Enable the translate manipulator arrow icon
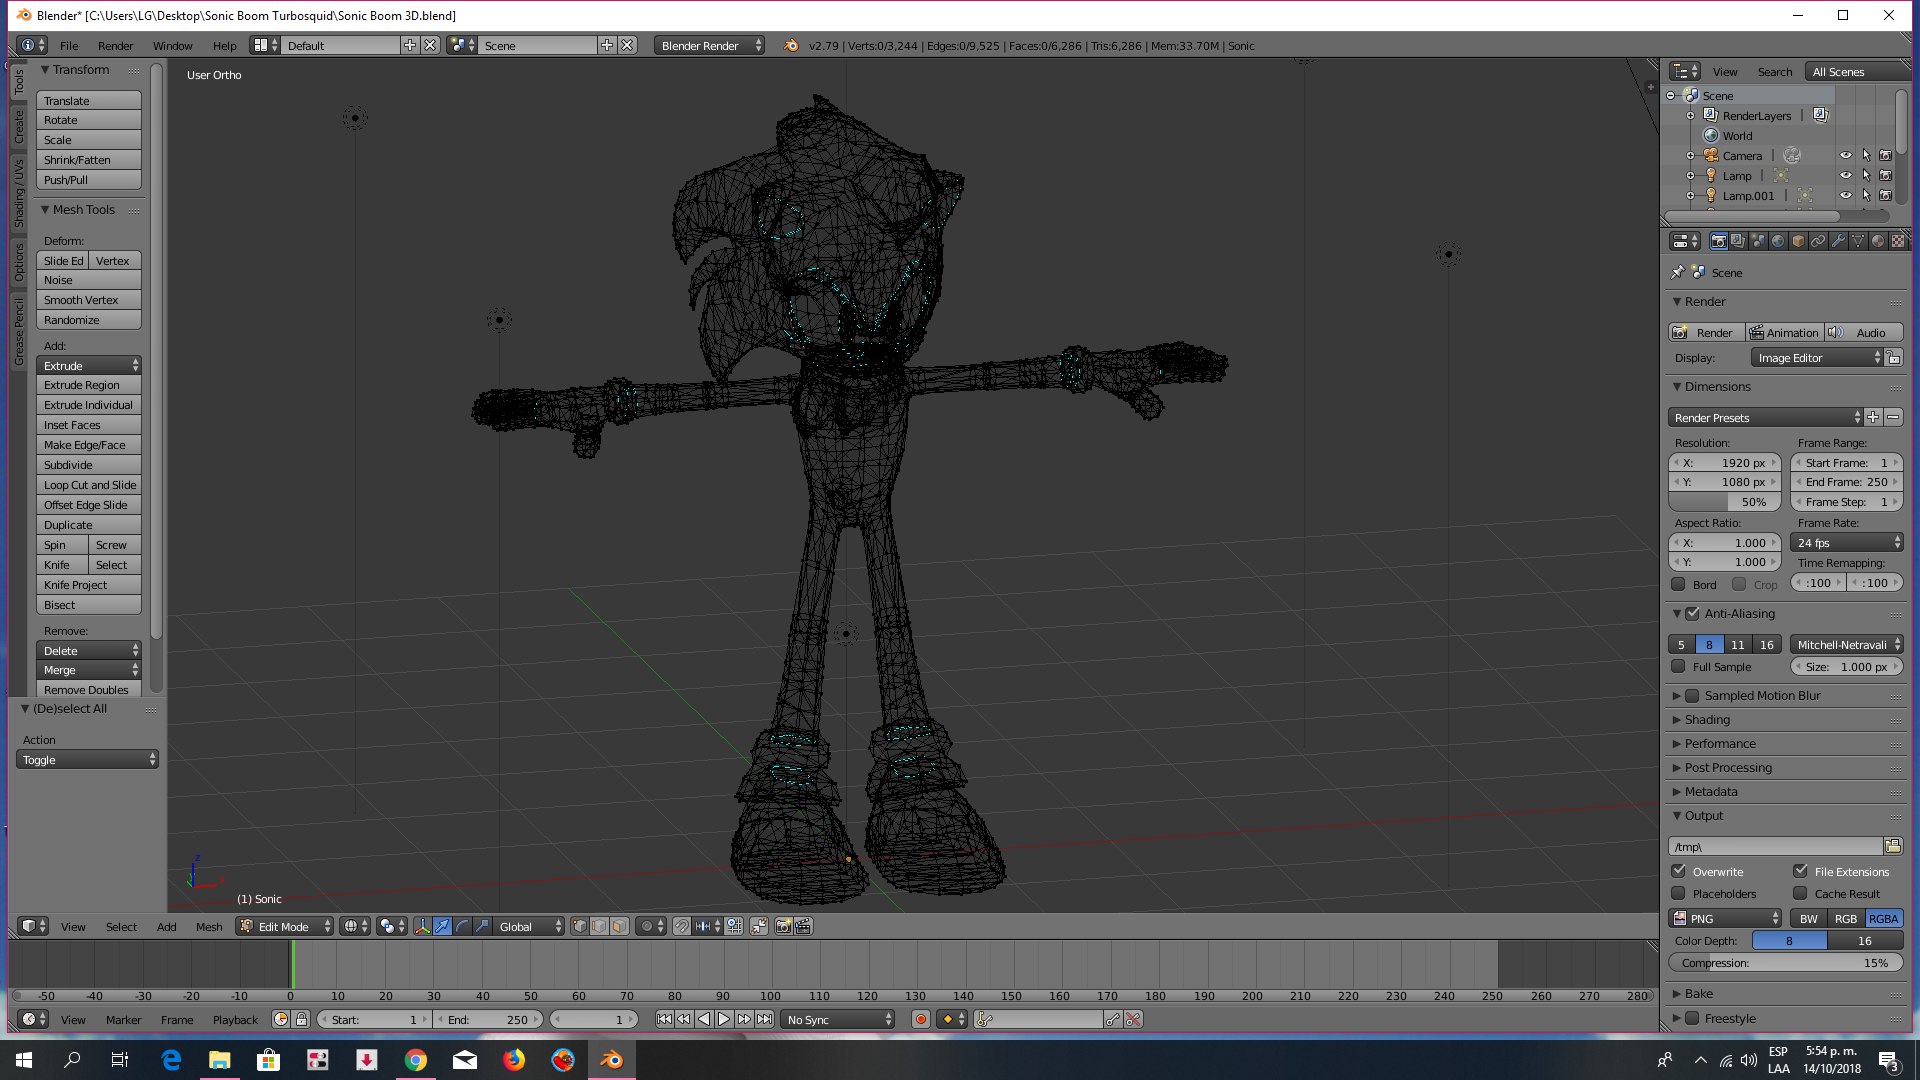 coord(442,926)
